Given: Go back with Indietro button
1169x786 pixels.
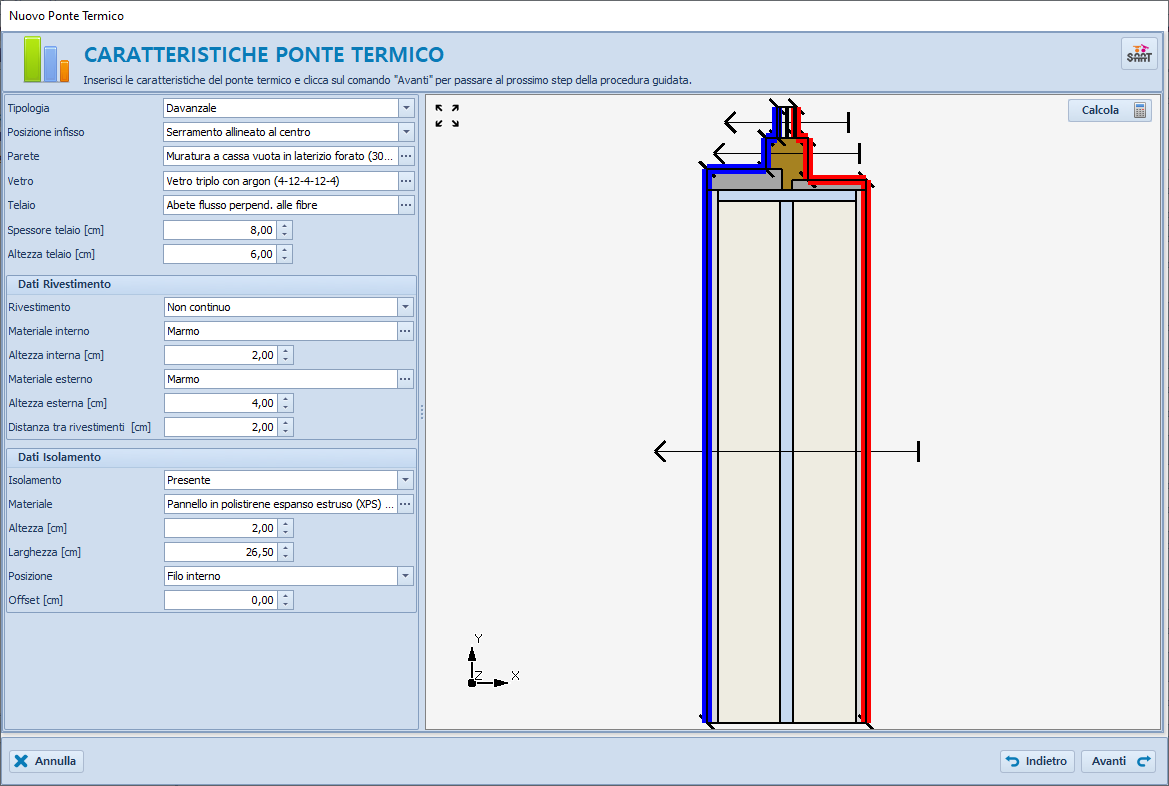Looking at the screenshot, I should [1038, 761].
